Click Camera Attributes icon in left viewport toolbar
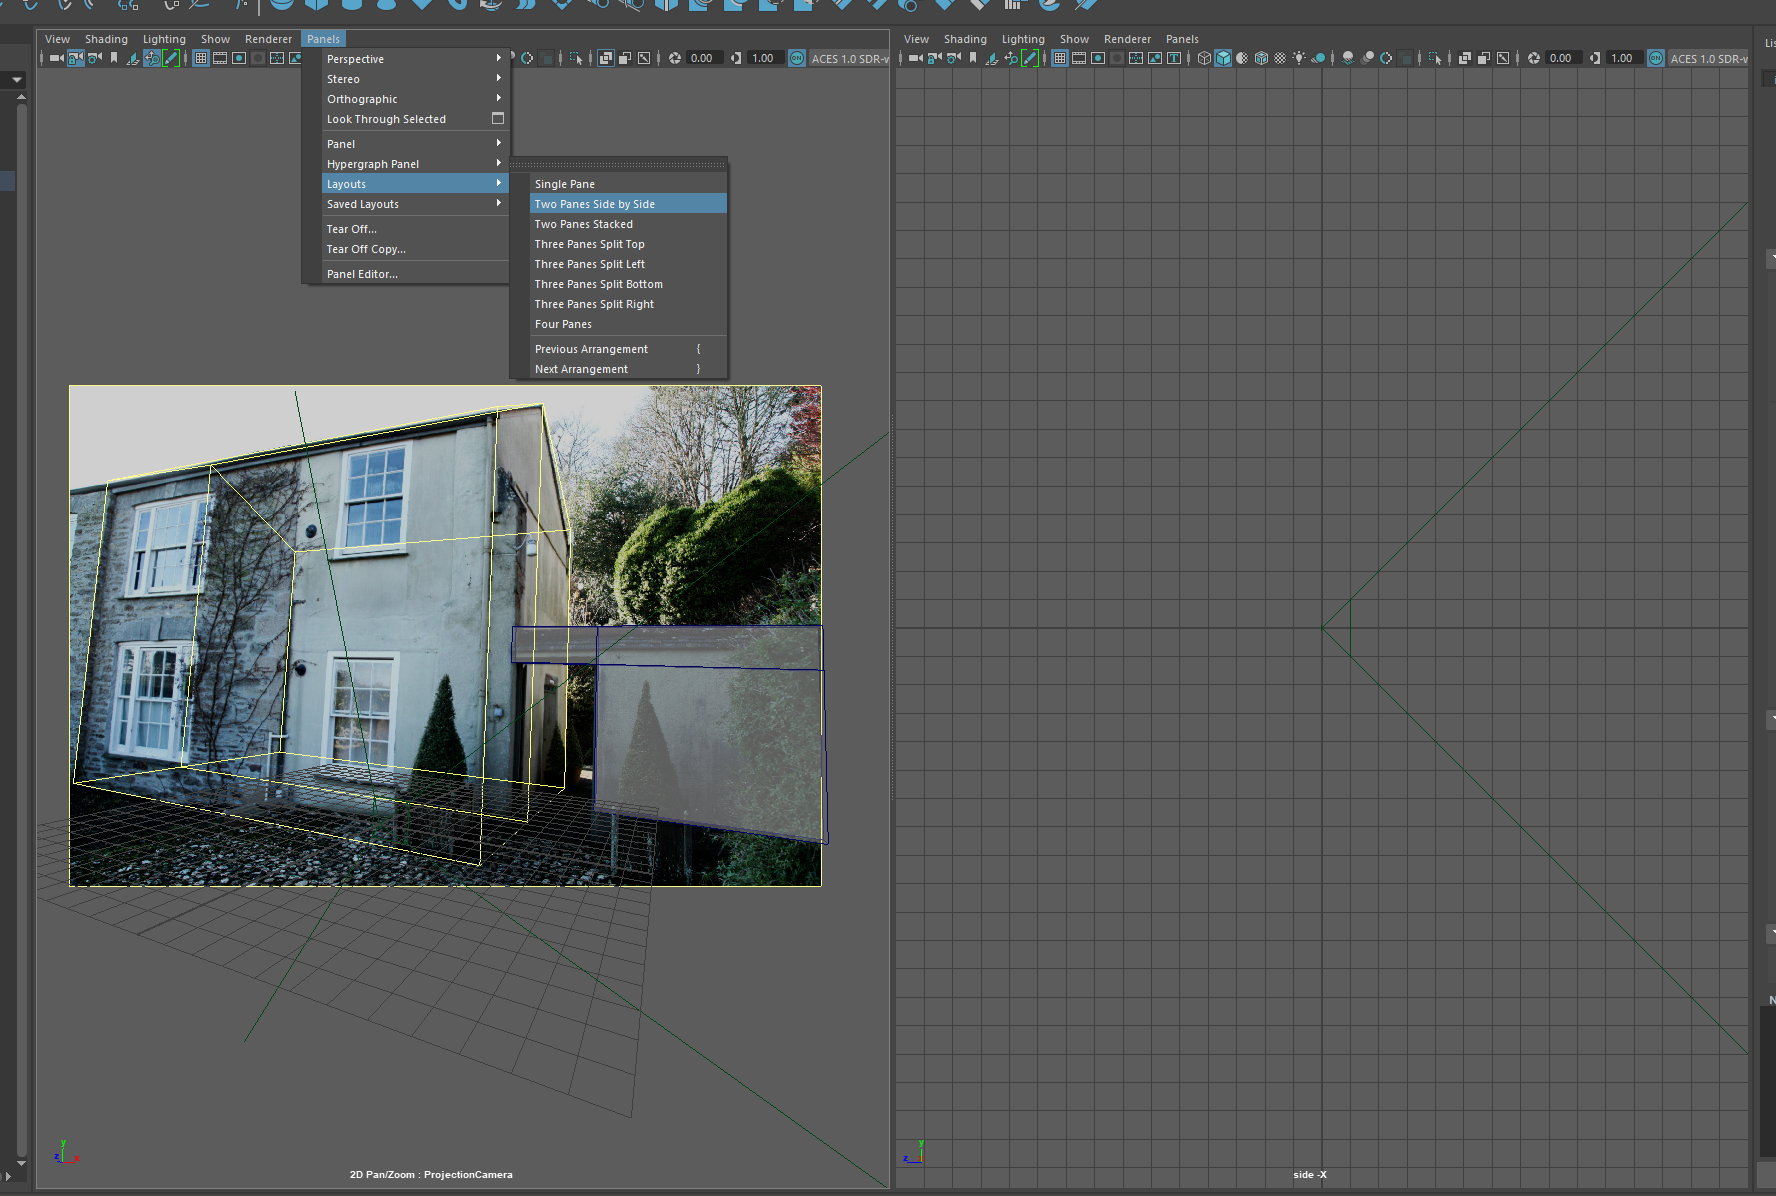 point(95,58)
